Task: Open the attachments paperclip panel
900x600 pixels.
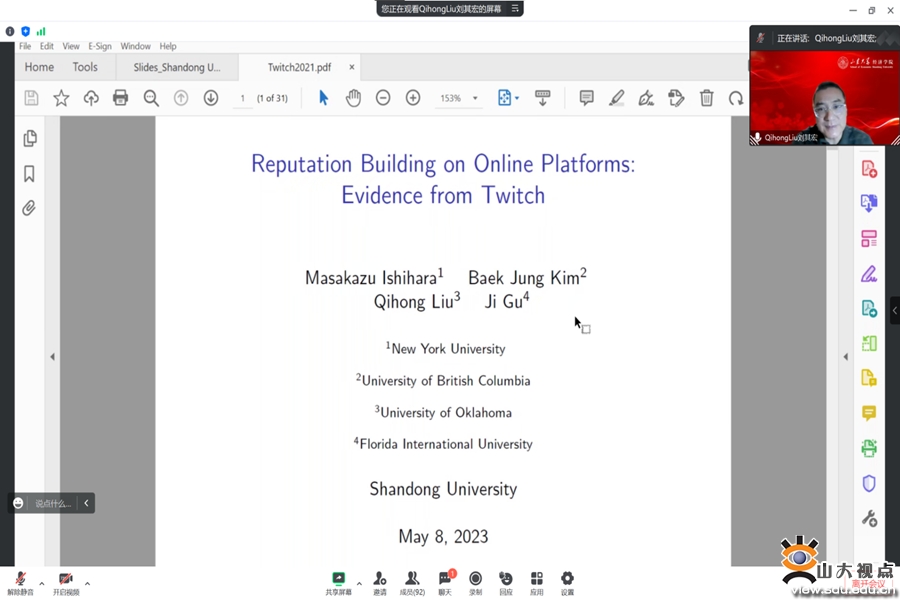Action: [x=29, y=208]
